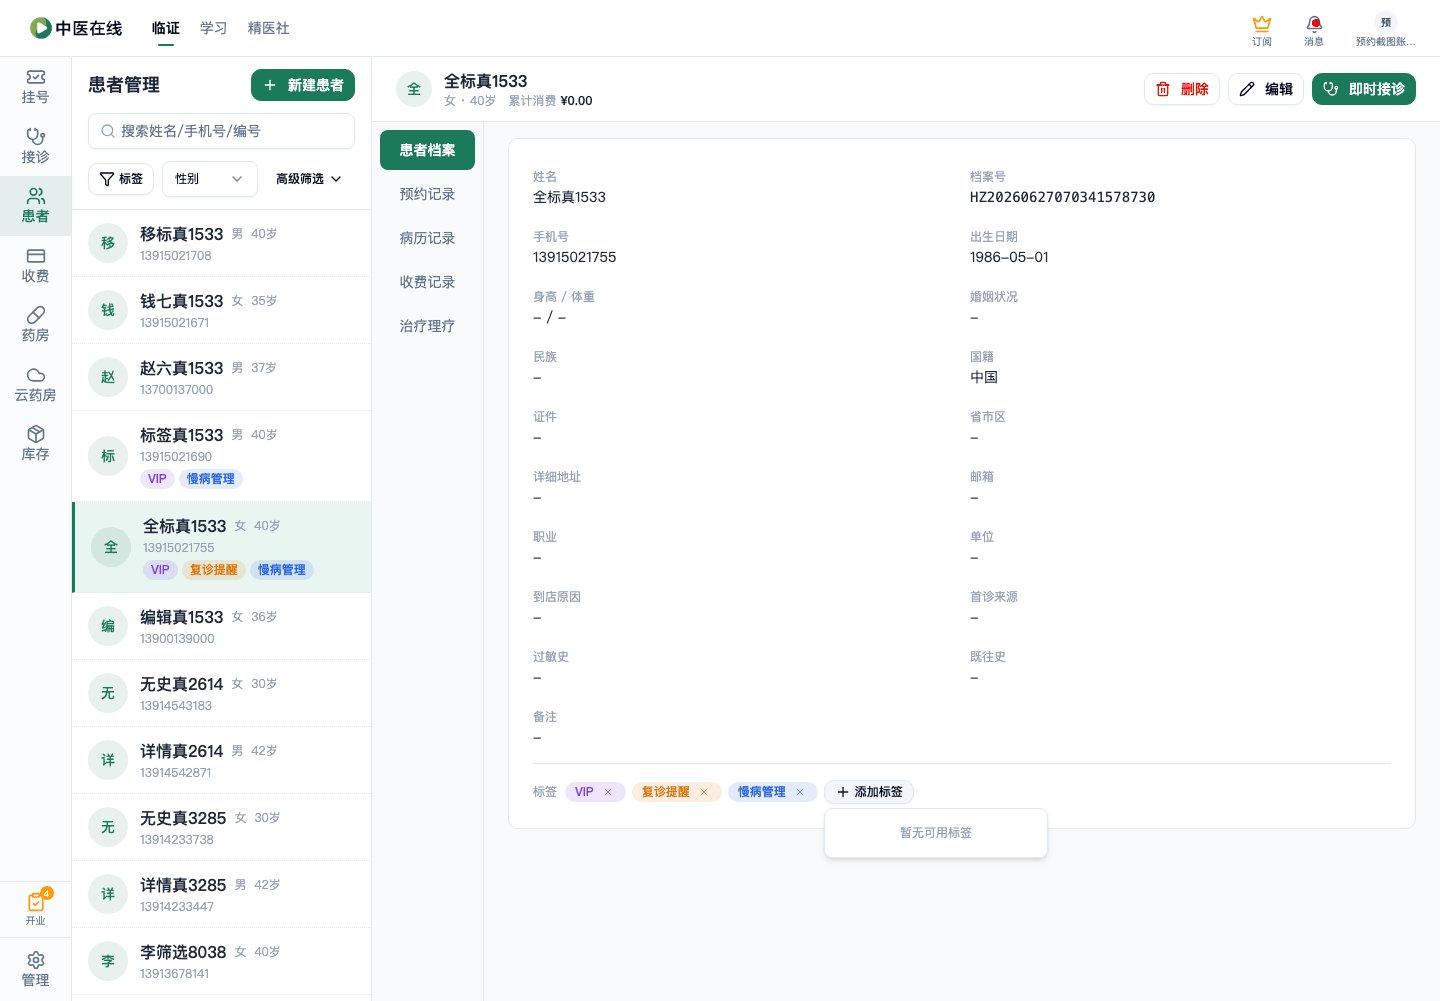
Task: Select patient 编辑真1533 in list
Action: 222,626
